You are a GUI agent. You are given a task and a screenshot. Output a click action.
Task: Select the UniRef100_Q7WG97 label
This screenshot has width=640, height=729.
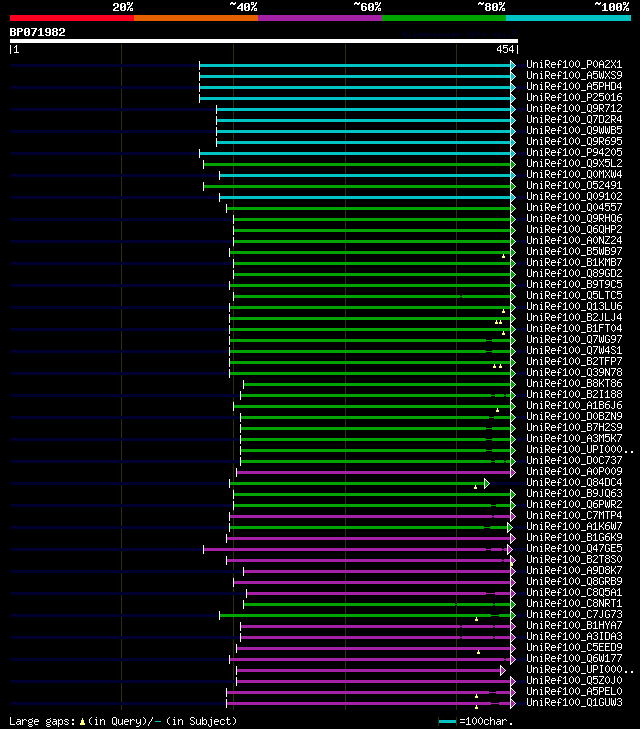pyautogui.click(x=574, y=339)
